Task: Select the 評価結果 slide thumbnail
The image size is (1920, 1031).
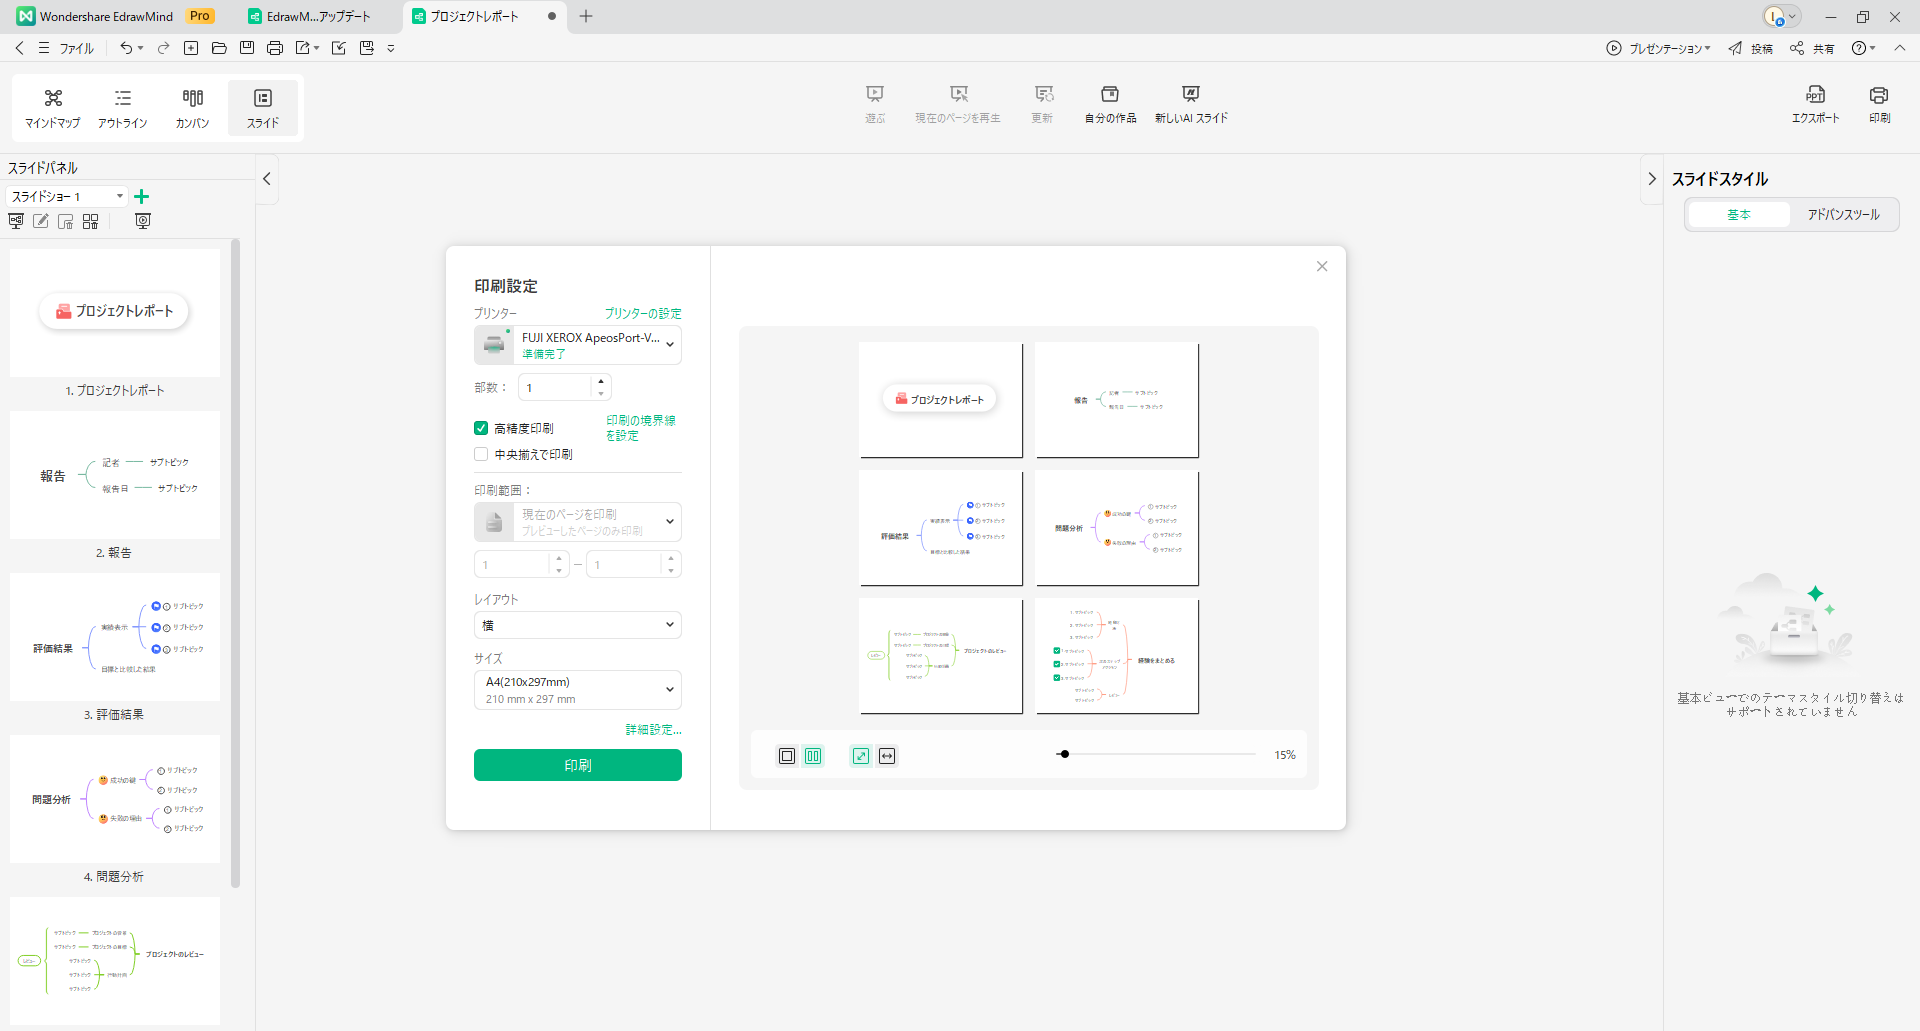Action: click(115, 638)
